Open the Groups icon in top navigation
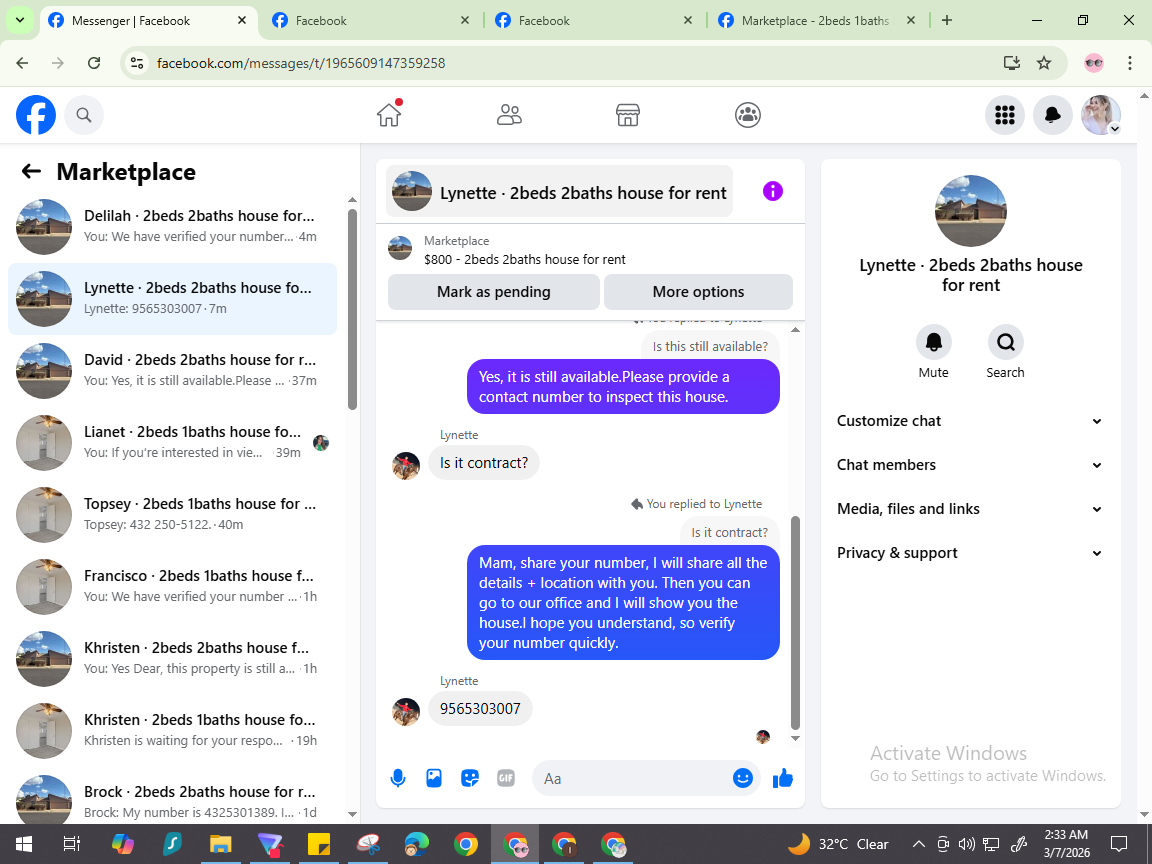 [x=747, y=115]
